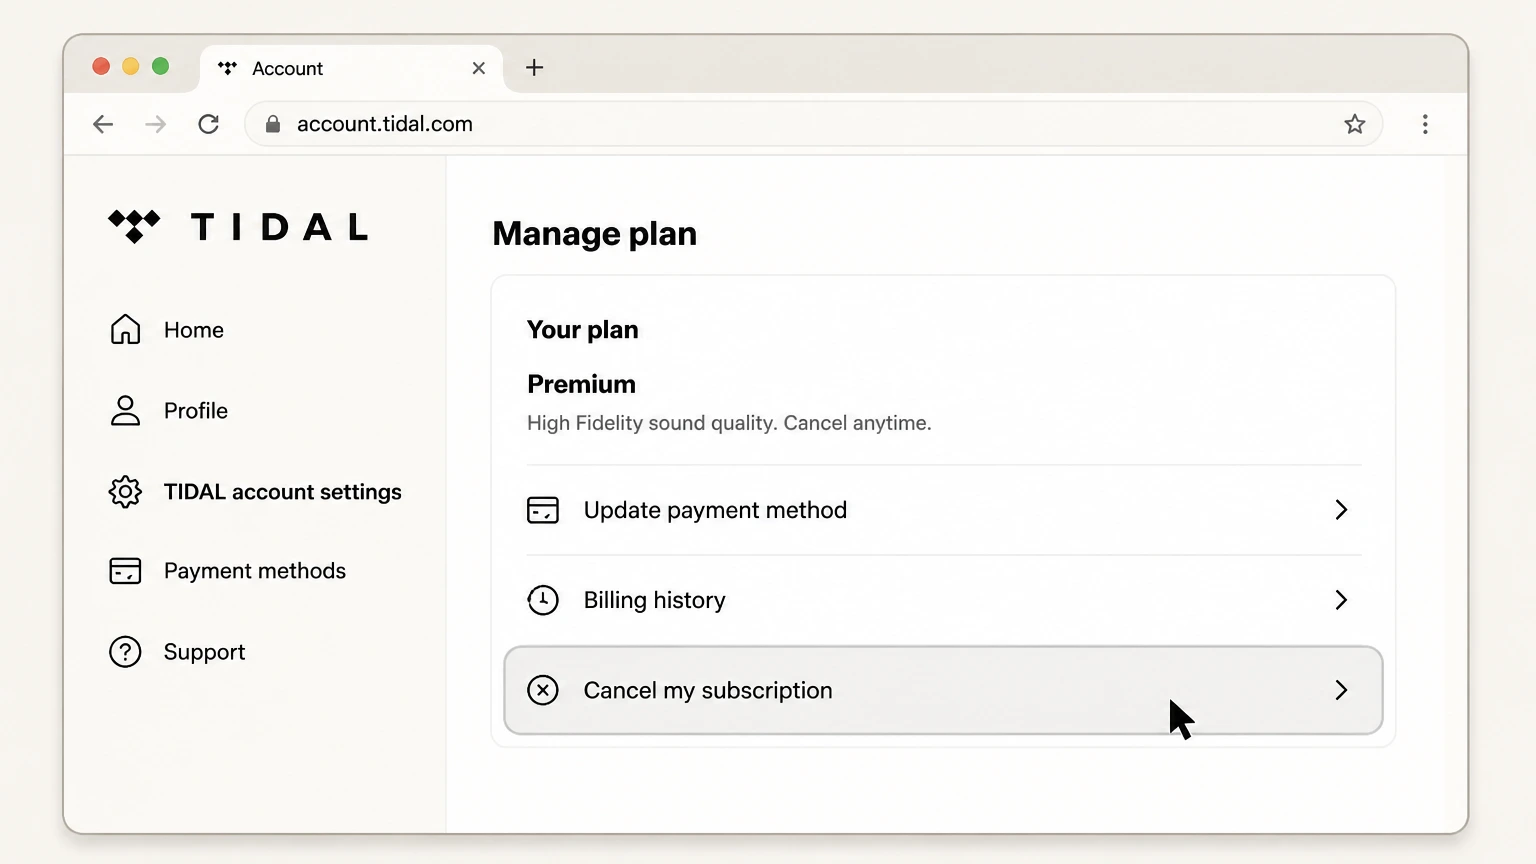The height and width of the screenshot is (864, 1536).
Task: Select the Account browser tab
Action: 351,68
